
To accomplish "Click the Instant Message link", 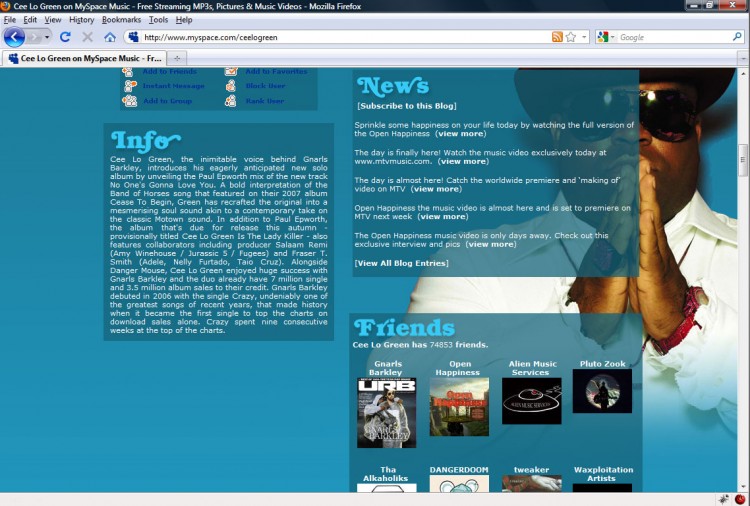I will (x=174, y=86).
